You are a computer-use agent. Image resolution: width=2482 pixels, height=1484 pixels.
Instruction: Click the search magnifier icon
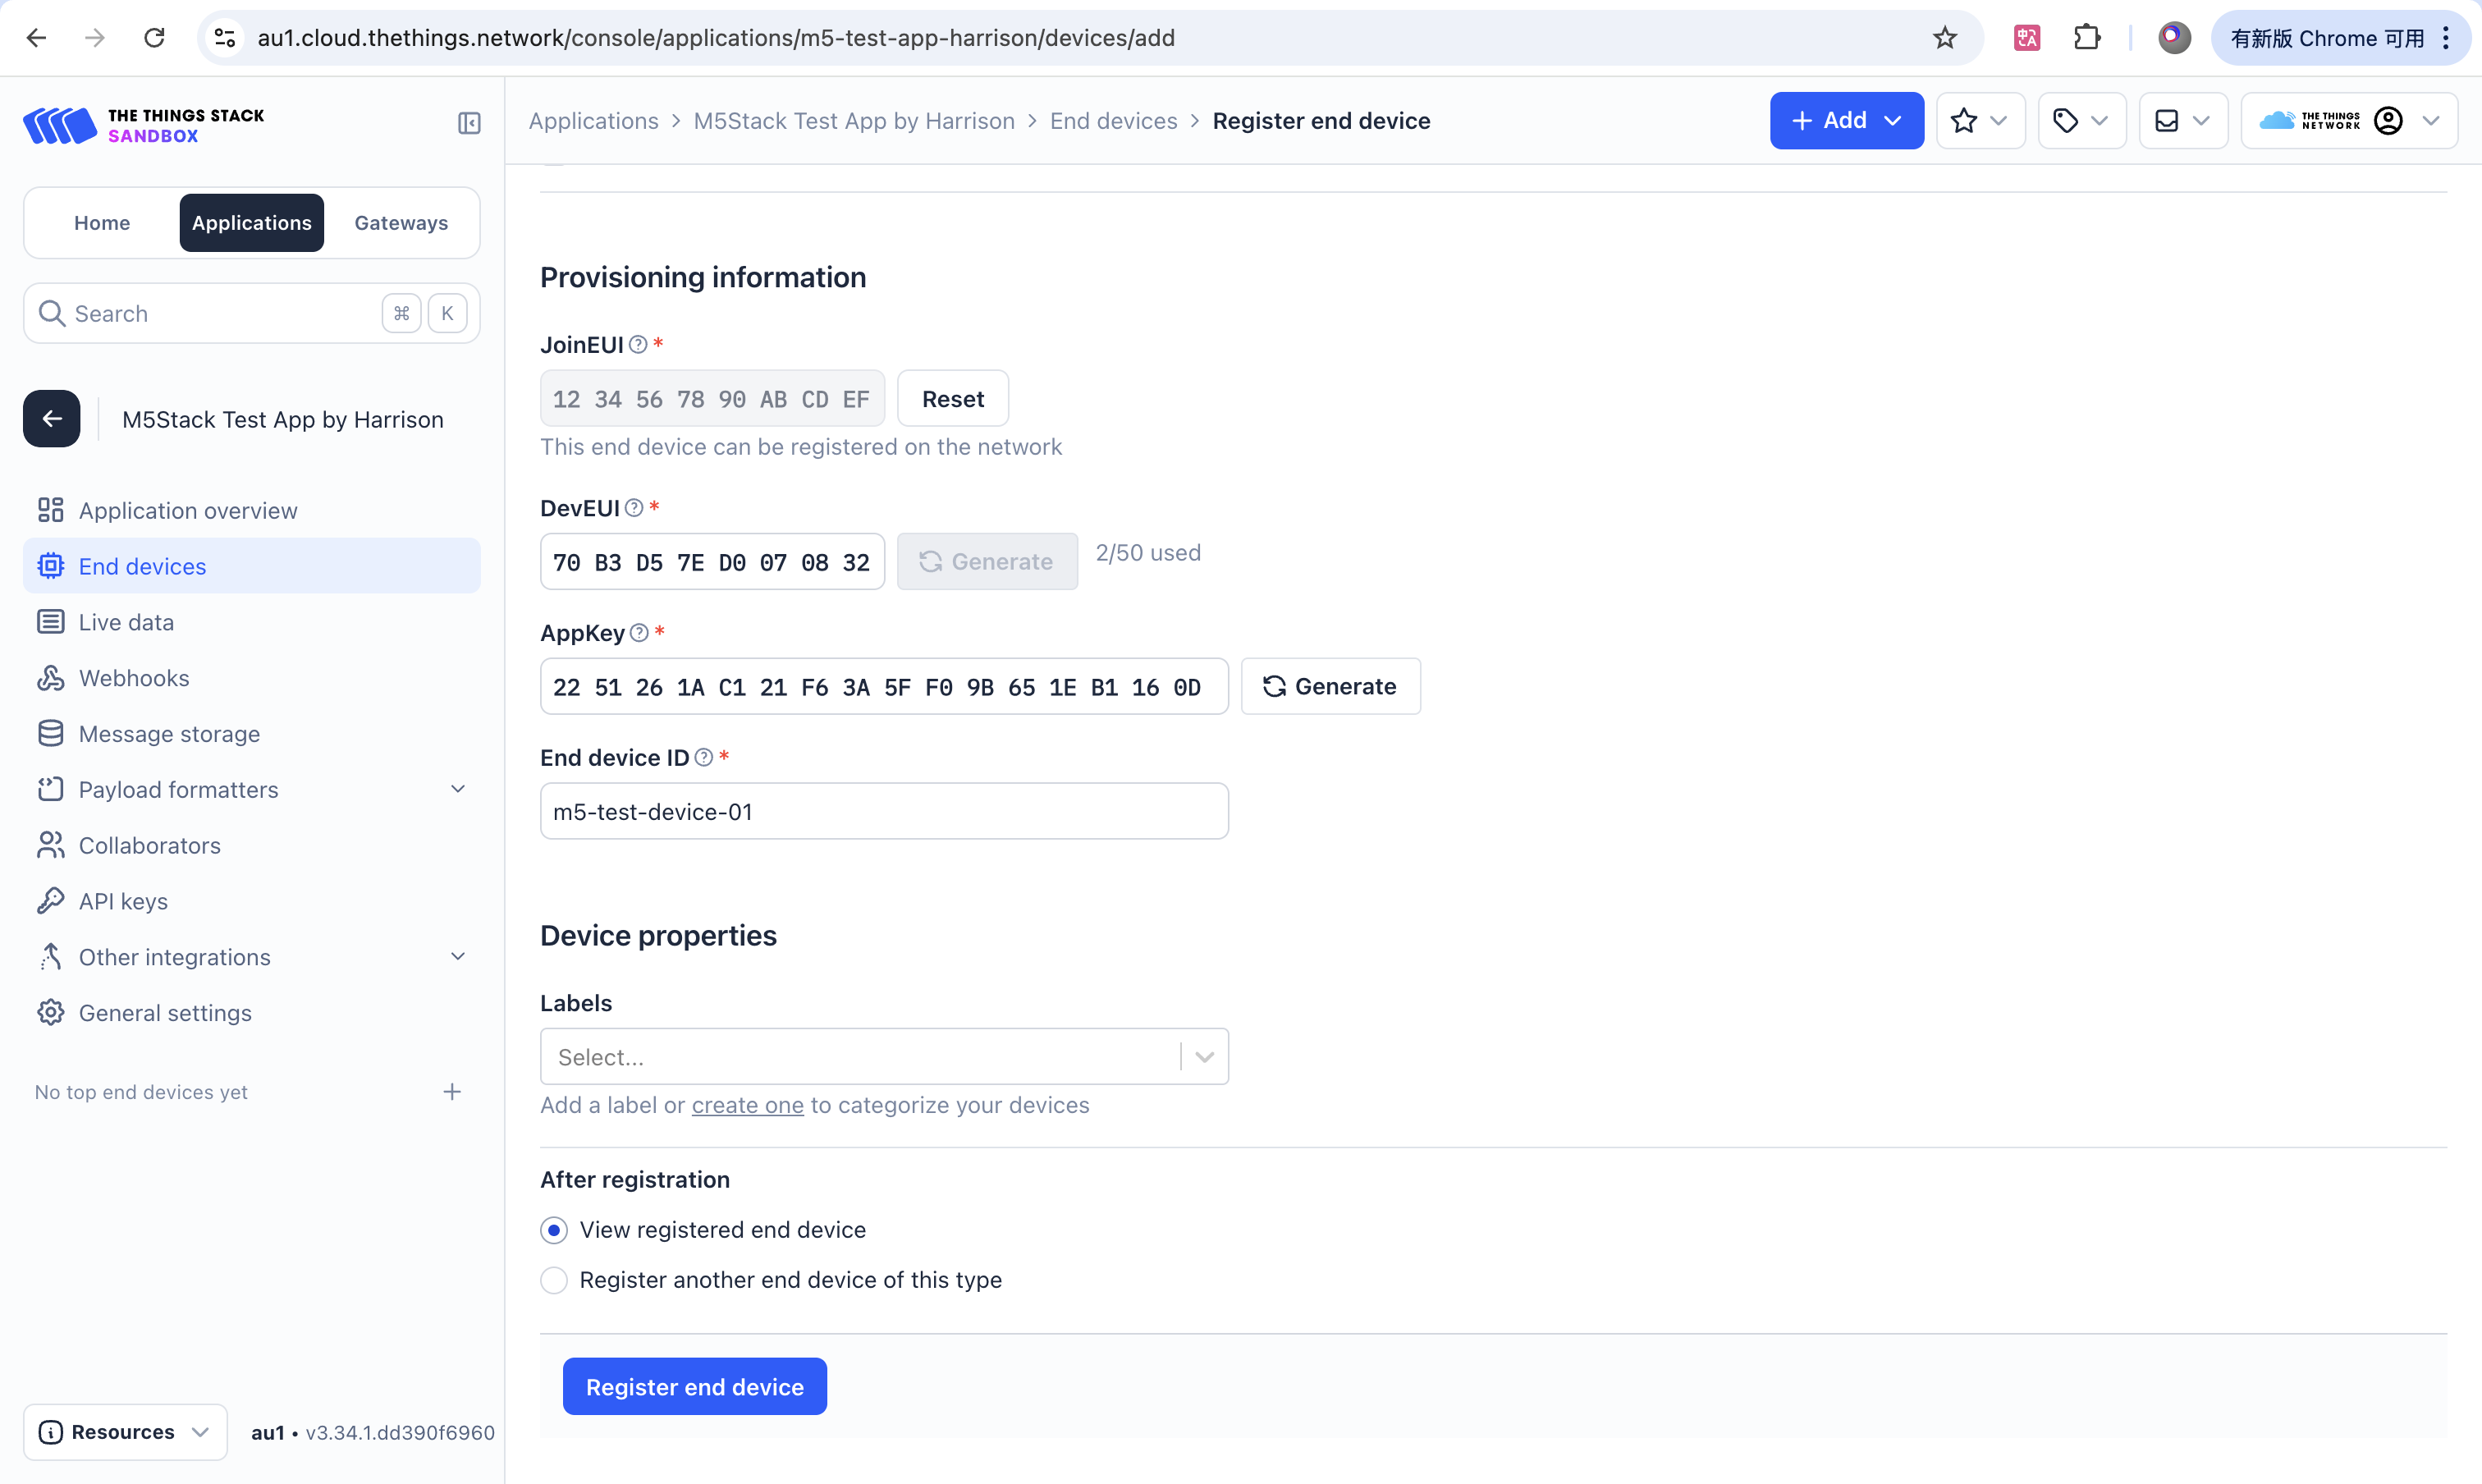click(52, 313)
